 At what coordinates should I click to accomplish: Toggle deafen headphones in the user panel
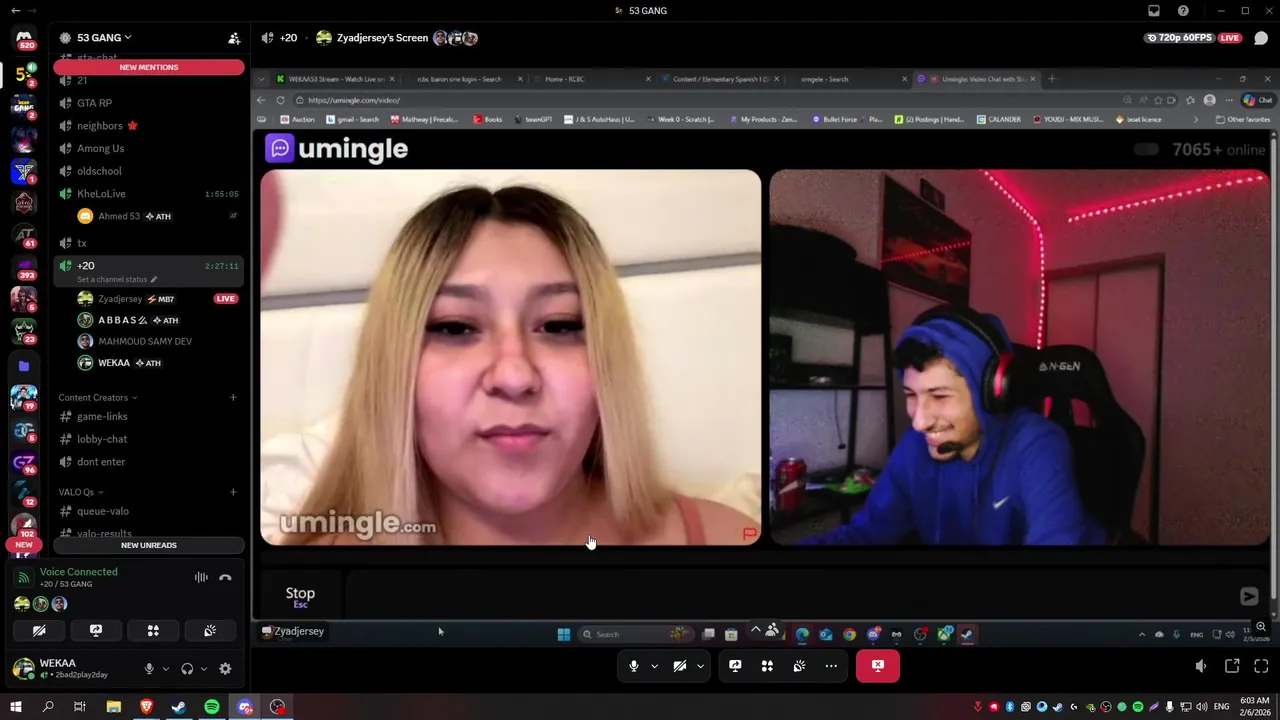click(187, 669)
